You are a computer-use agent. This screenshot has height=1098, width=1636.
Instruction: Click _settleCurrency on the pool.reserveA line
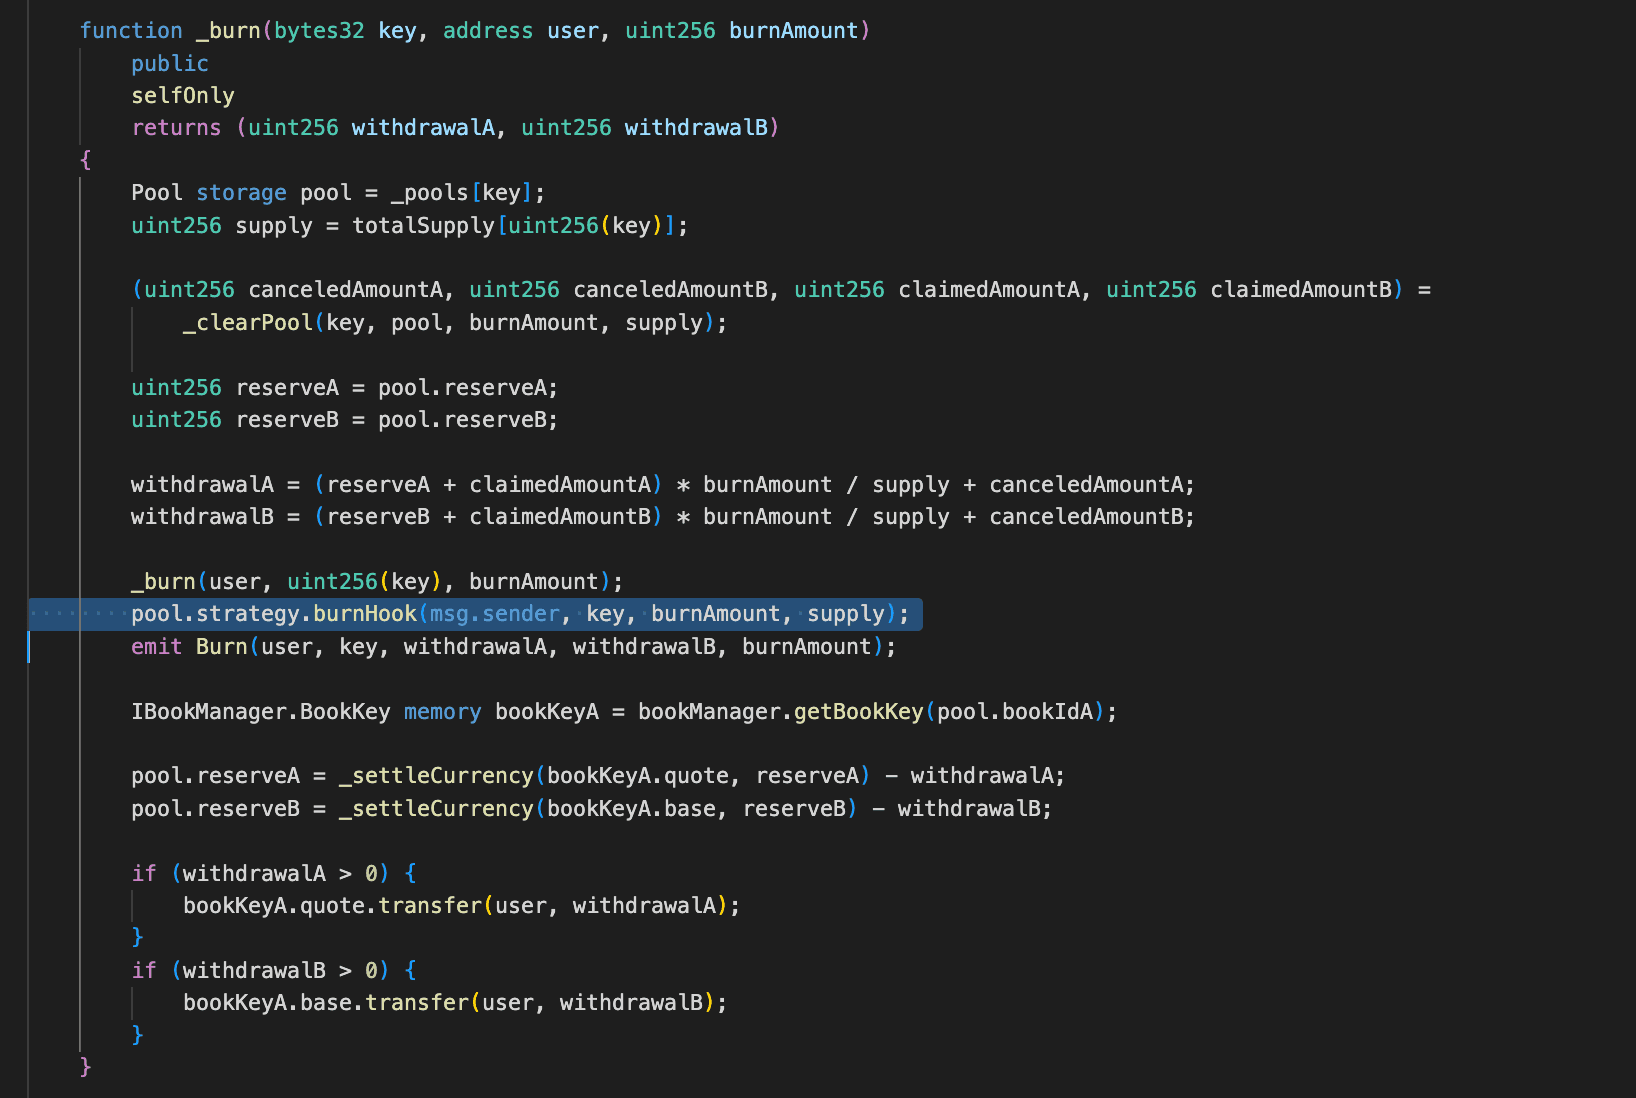click(x=436, y=776)
